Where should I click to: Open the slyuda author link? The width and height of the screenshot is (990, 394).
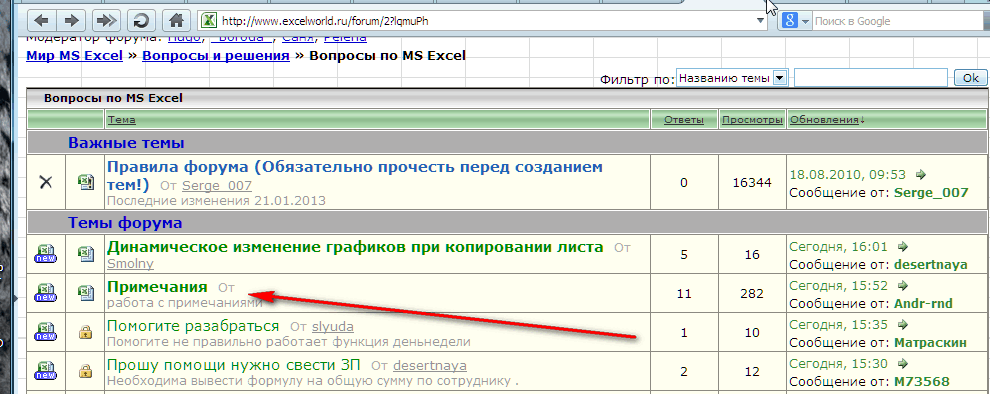click(333, 327)
